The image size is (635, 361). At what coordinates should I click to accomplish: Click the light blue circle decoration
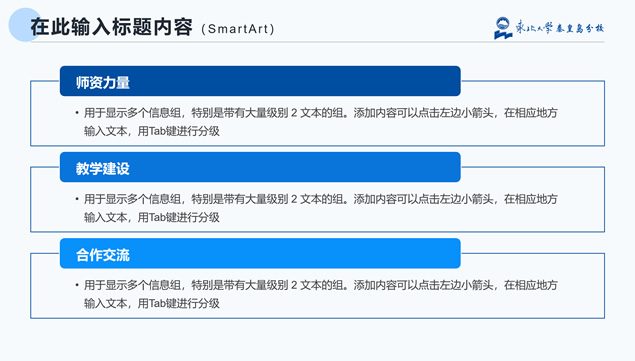(x=25, y=25)
